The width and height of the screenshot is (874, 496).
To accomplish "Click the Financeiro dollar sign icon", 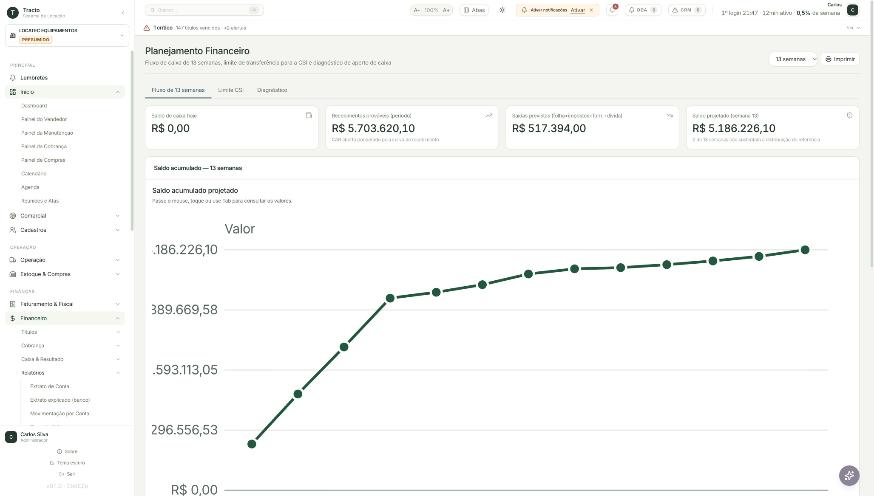I will pos(13,318).
